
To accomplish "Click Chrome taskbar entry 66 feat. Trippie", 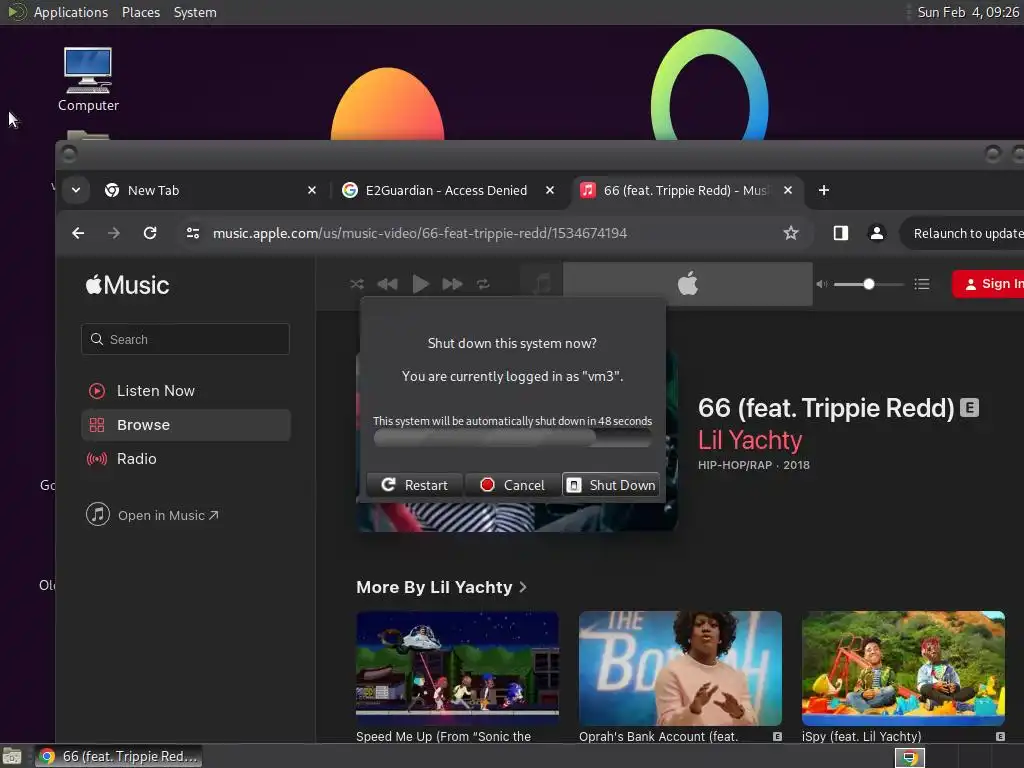I will [x=119, y=756].
